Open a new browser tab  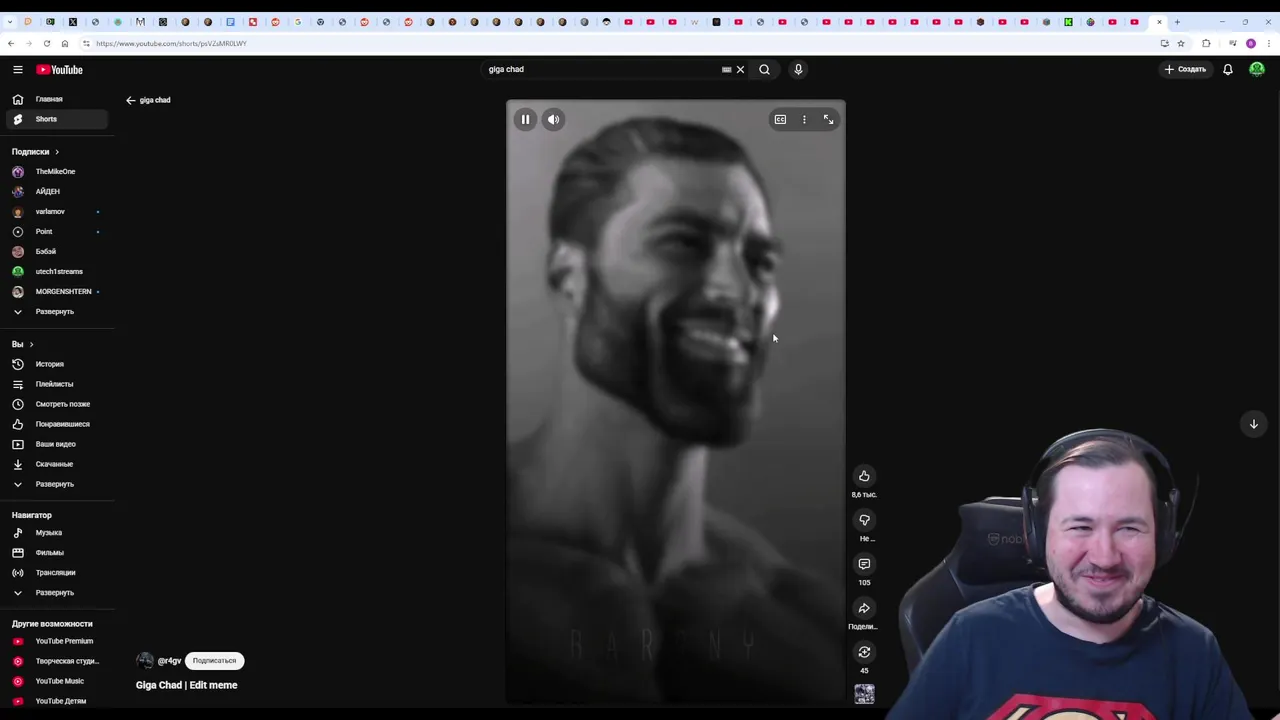coord(1177,21)
